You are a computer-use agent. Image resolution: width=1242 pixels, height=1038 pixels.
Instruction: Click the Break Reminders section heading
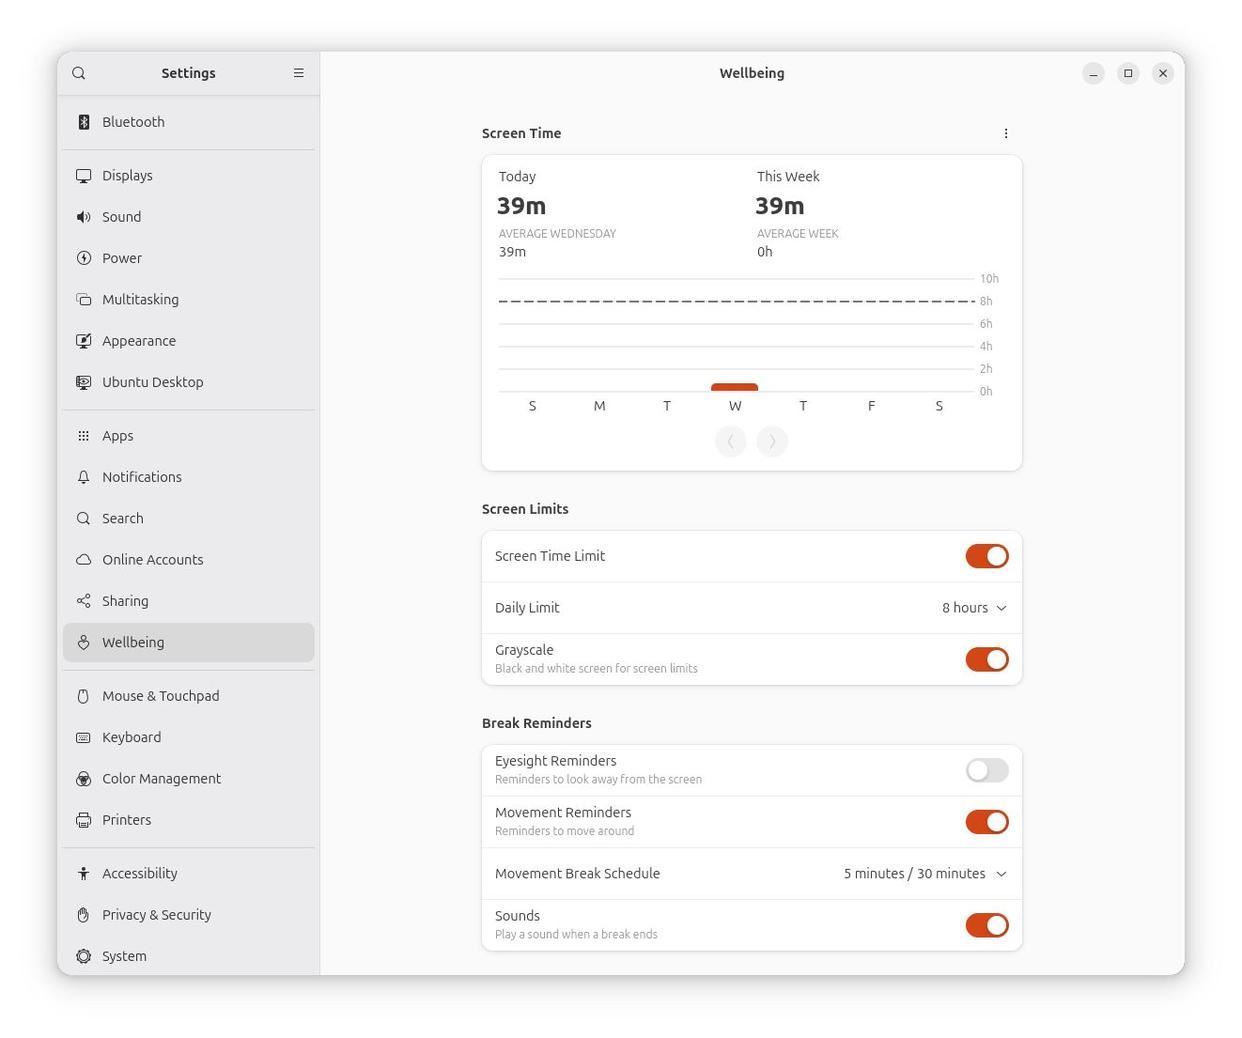pos(537,723)
